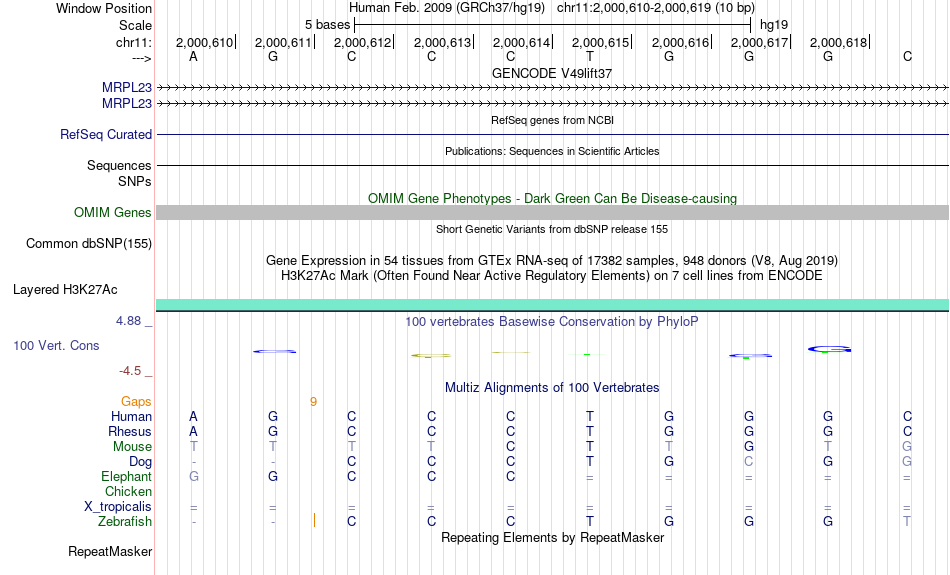Click the A base in the reference sequence row

(193, 56)
